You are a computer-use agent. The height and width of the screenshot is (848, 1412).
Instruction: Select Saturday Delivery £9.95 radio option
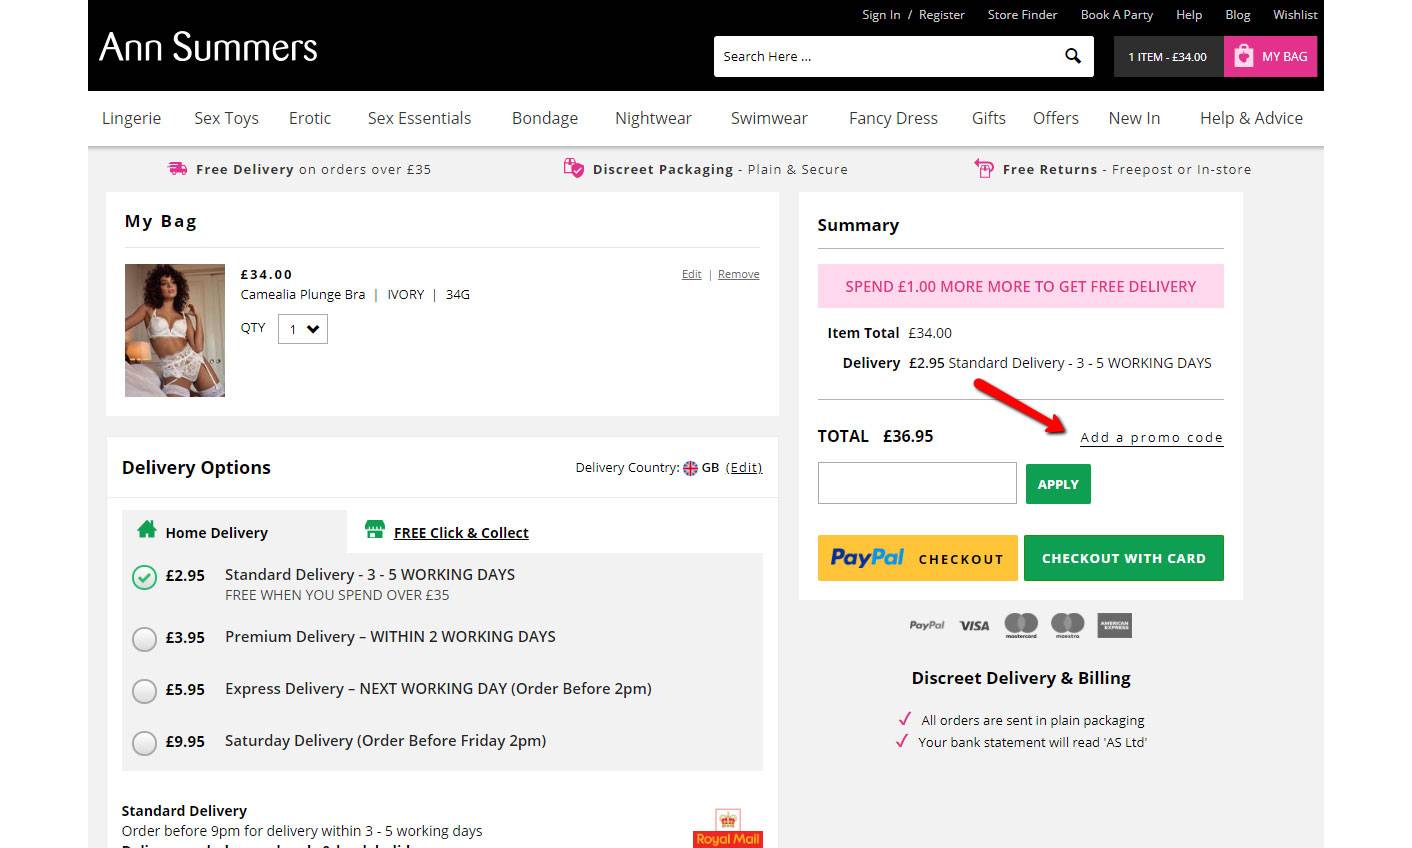pyautogui.click(x=145, y=743)
